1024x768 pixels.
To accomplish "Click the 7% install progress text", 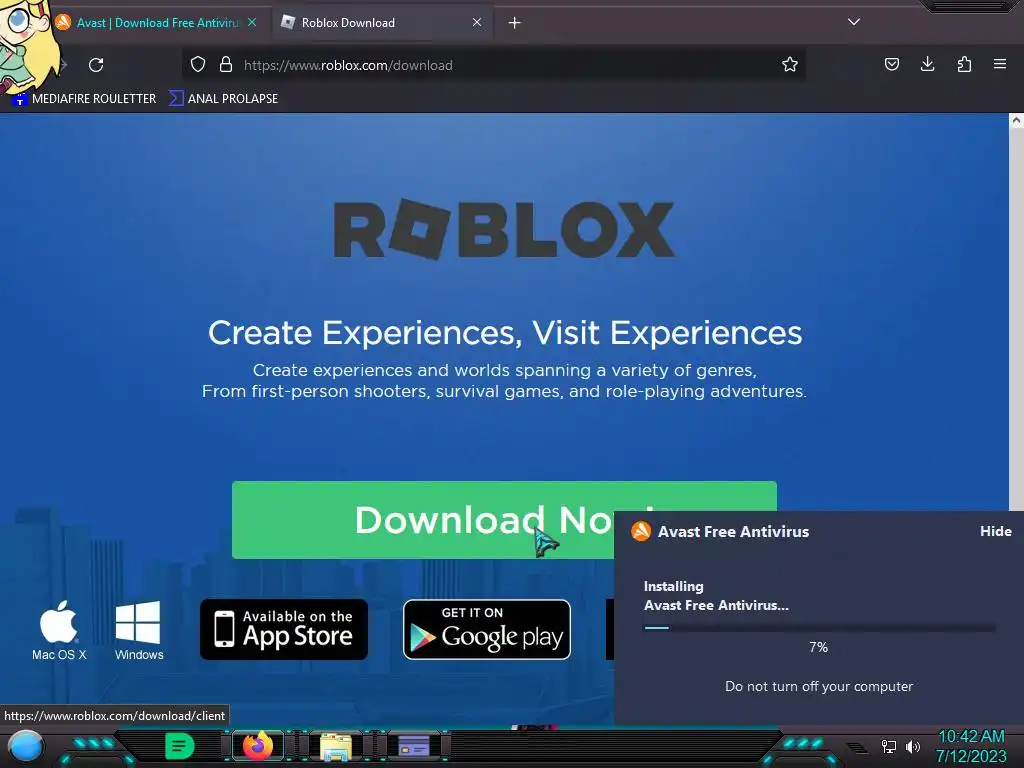I will (818, 647).
